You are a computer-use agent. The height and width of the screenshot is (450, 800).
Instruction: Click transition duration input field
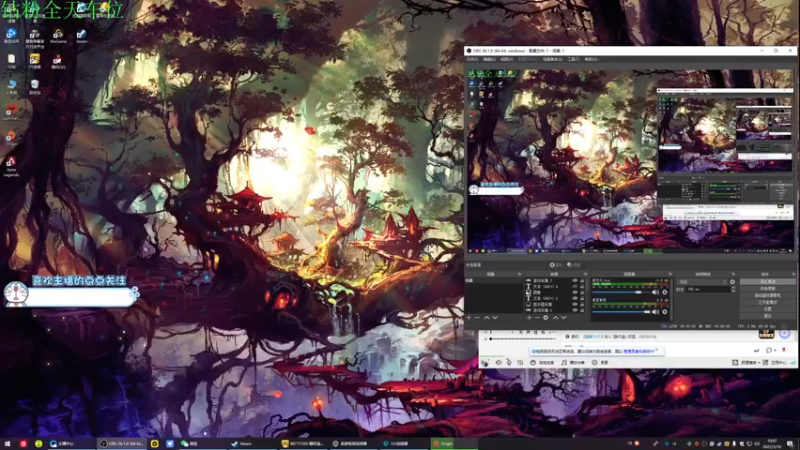[708, 289]
